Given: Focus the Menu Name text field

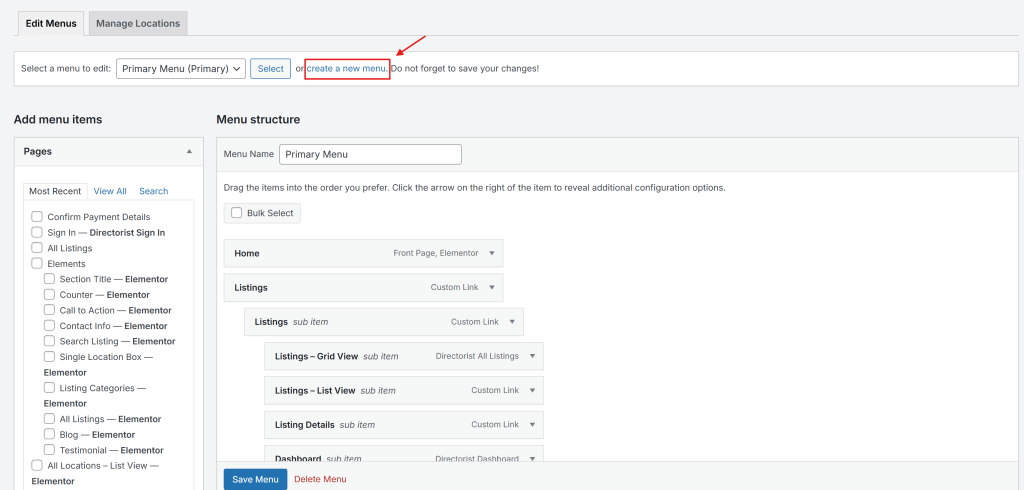Looking at the screenshot, I should (370, 155).
